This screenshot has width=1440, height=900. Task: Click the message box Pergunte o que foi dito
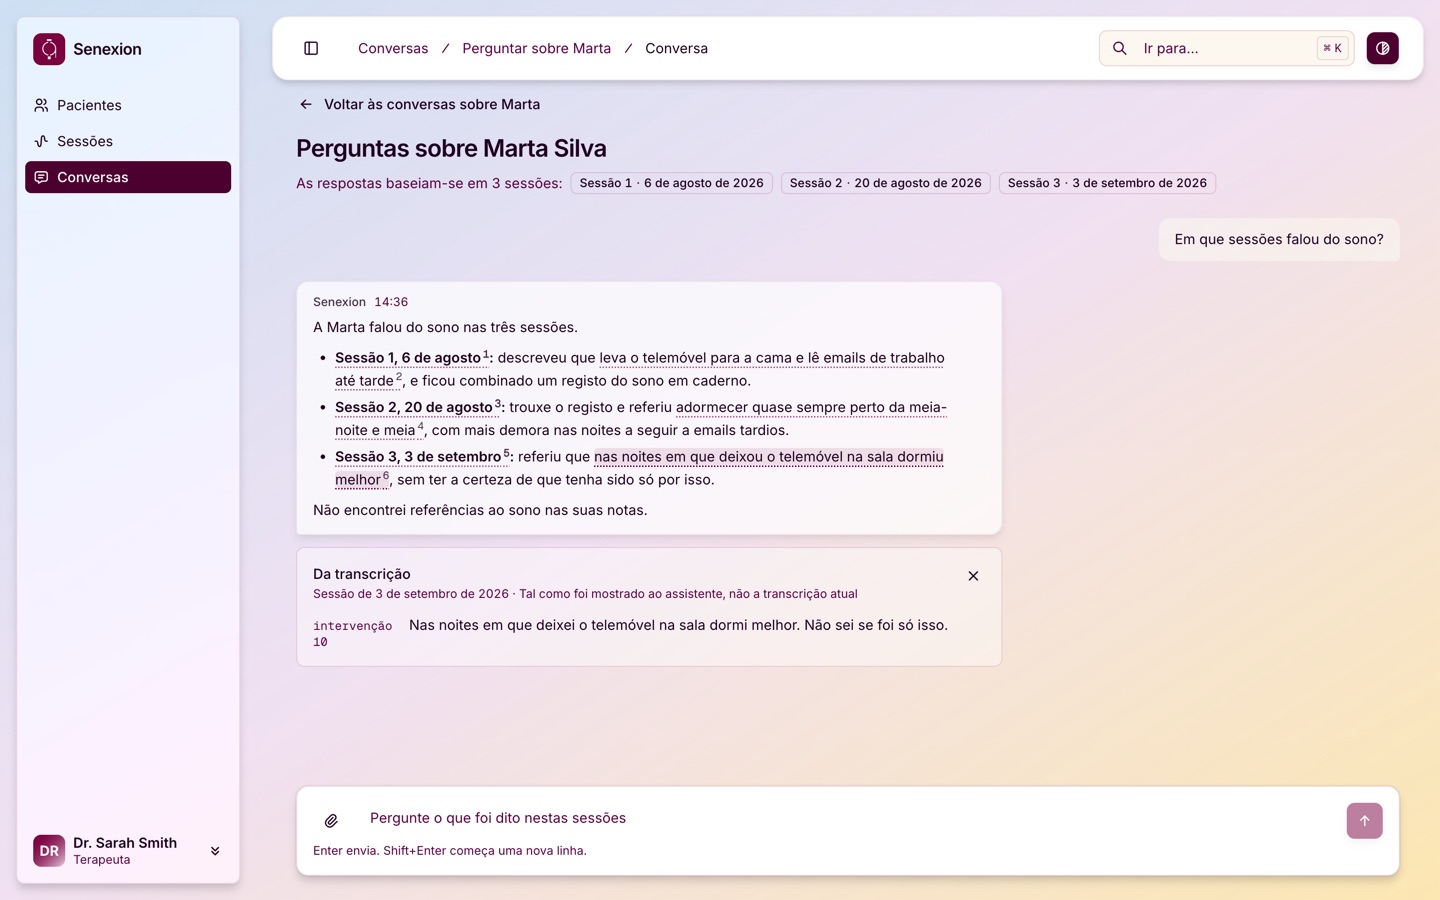click(848, 818)
